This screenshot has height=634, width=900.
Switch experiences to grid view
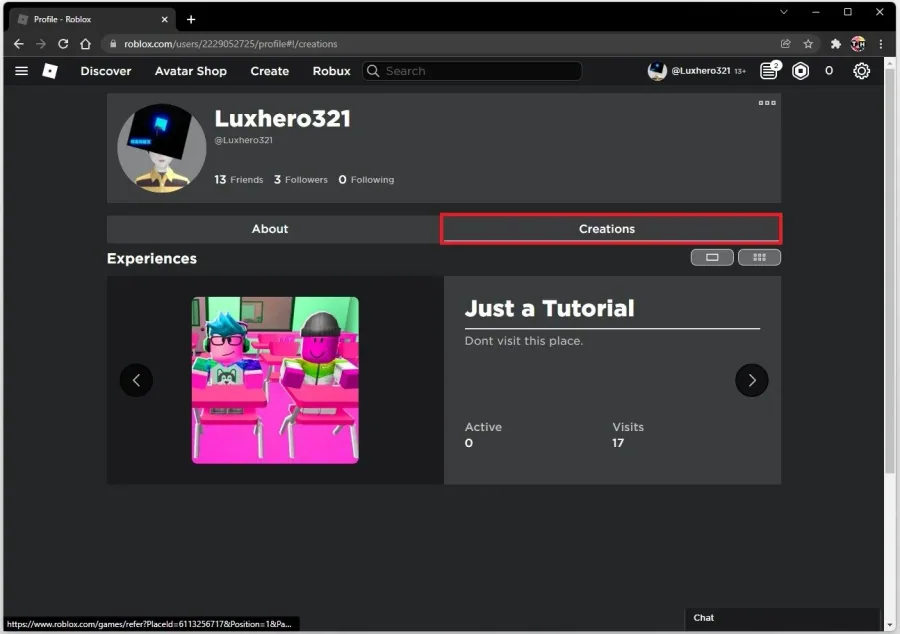(x=759, y=258)
